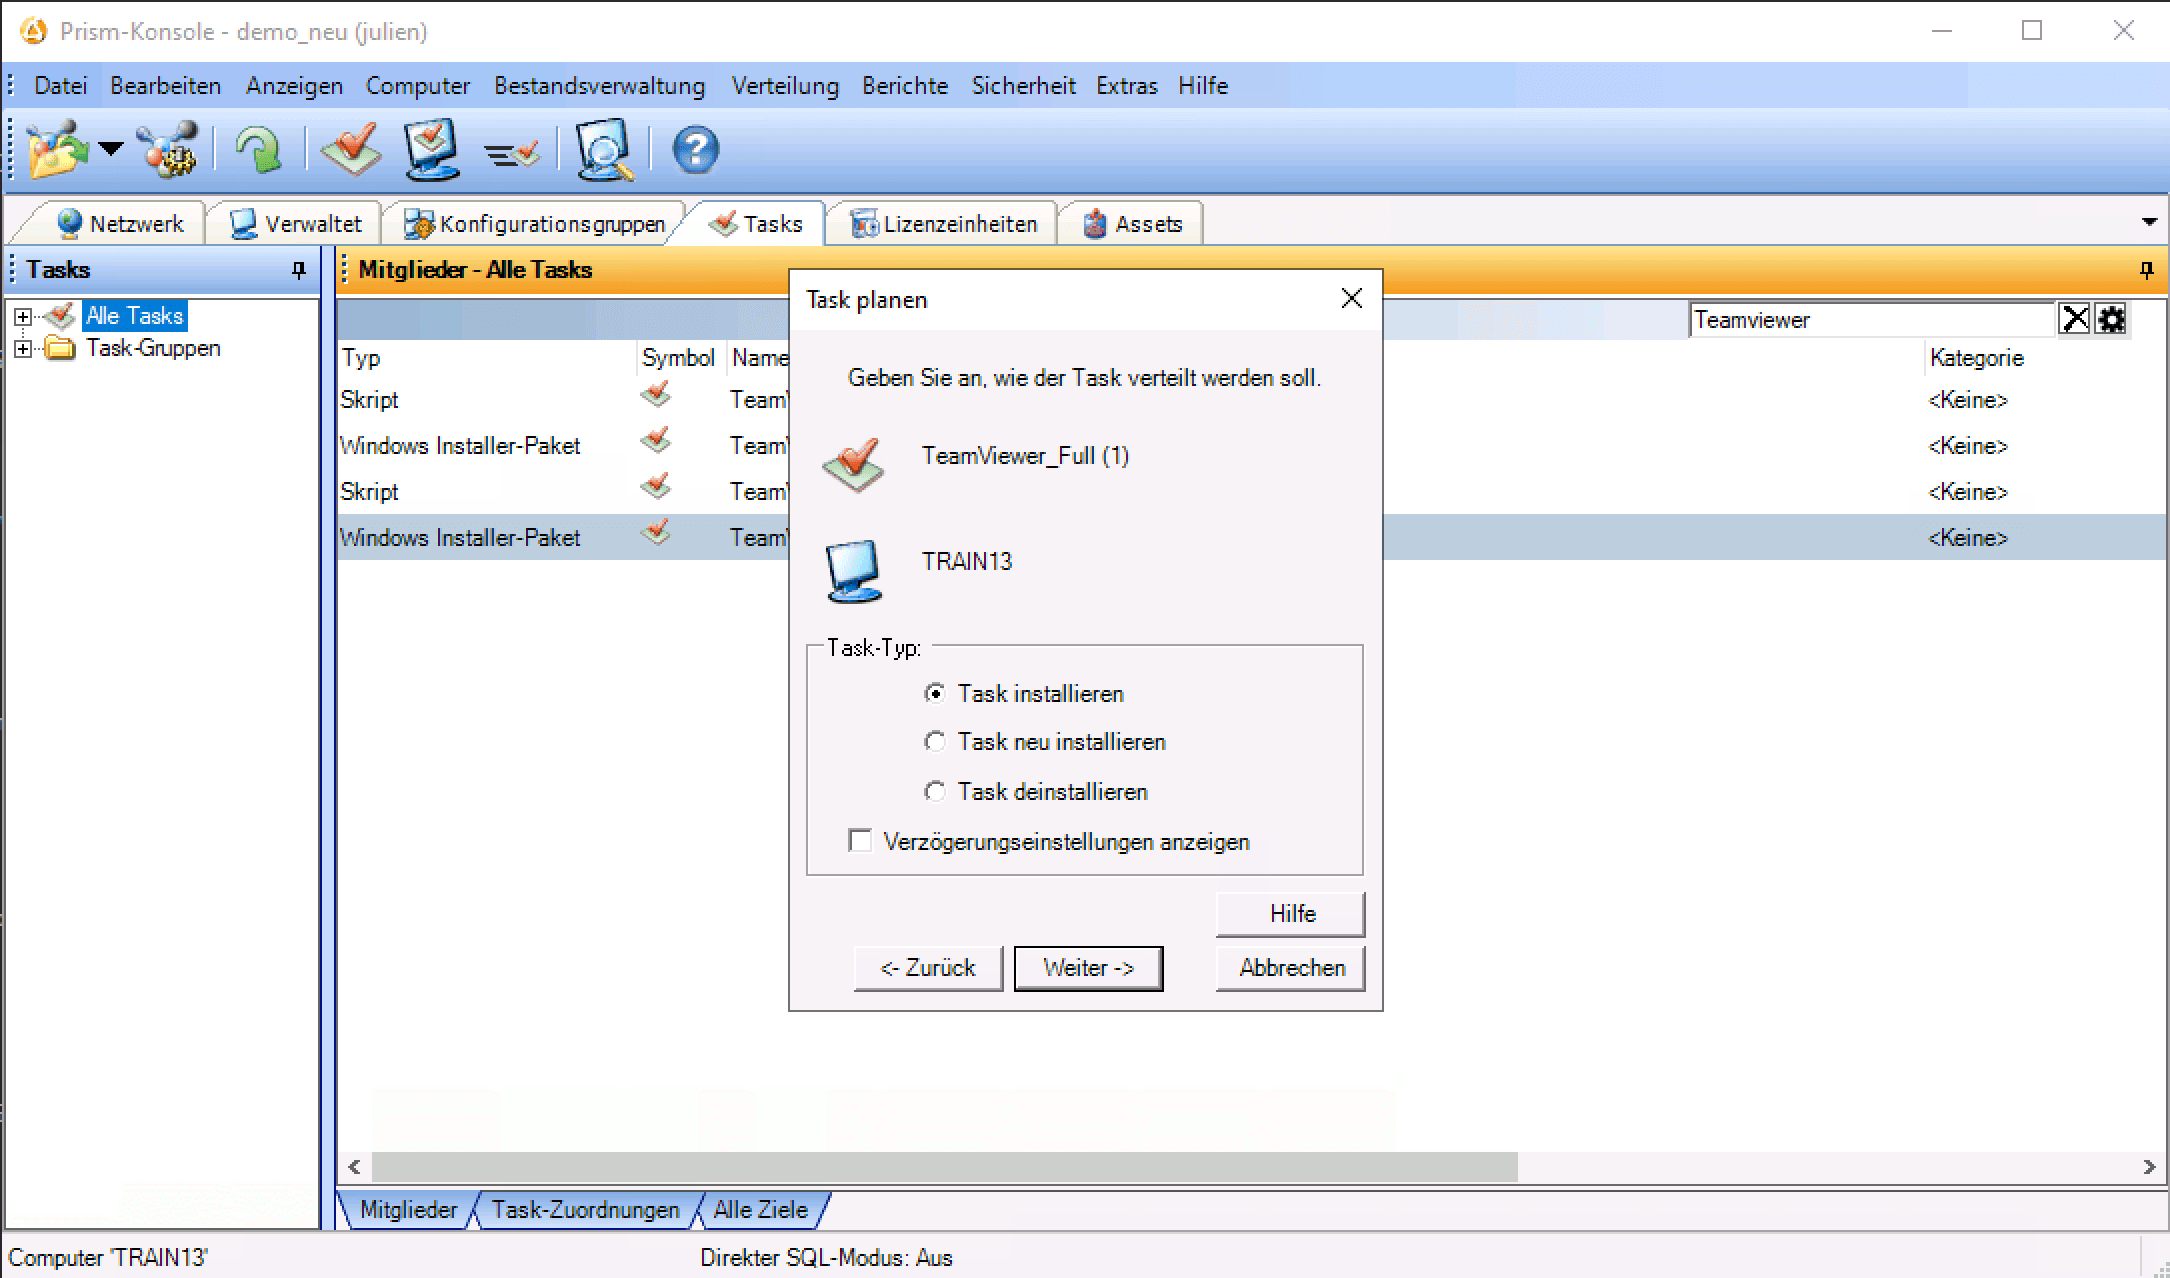Click the monitor with checkmark toolbar icon
2170x1278 pixels.
coord(432,150)
